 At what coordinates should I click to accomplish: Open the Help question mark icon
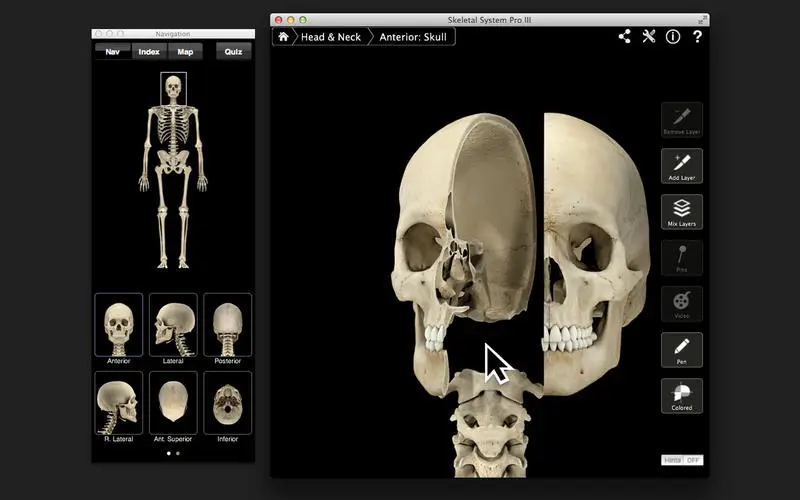click(x=697, y=36)
